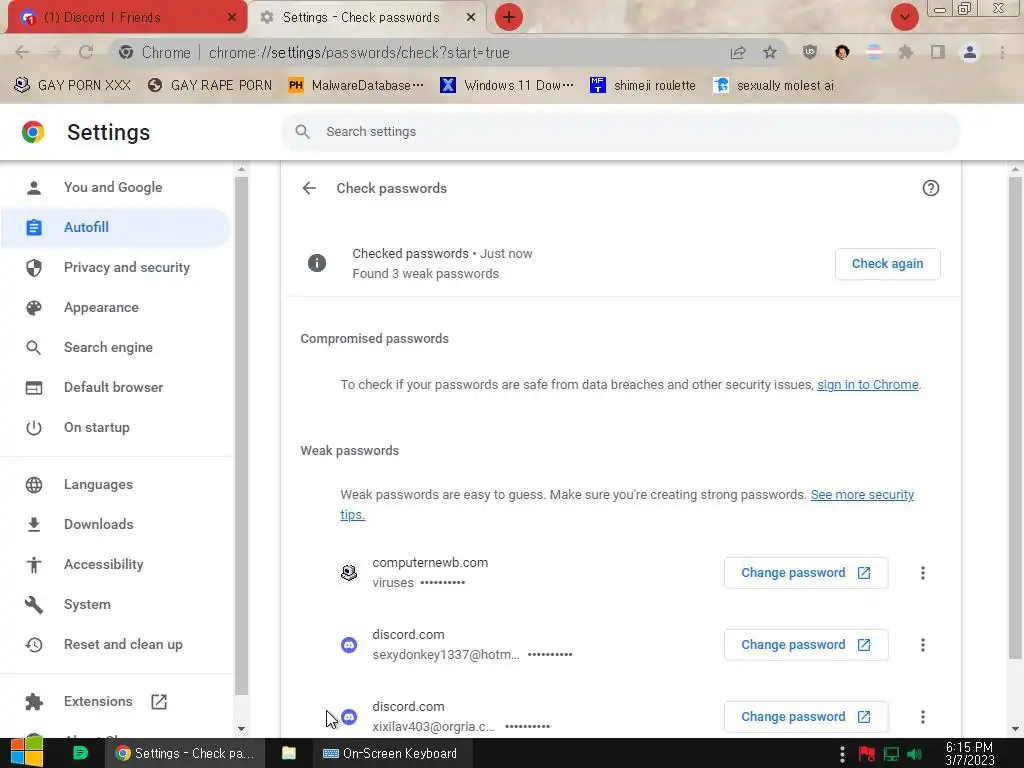Open the Chrome profile avatar icon
The height and width of the screenshot is (768, 1024).
tap(970, 52)
